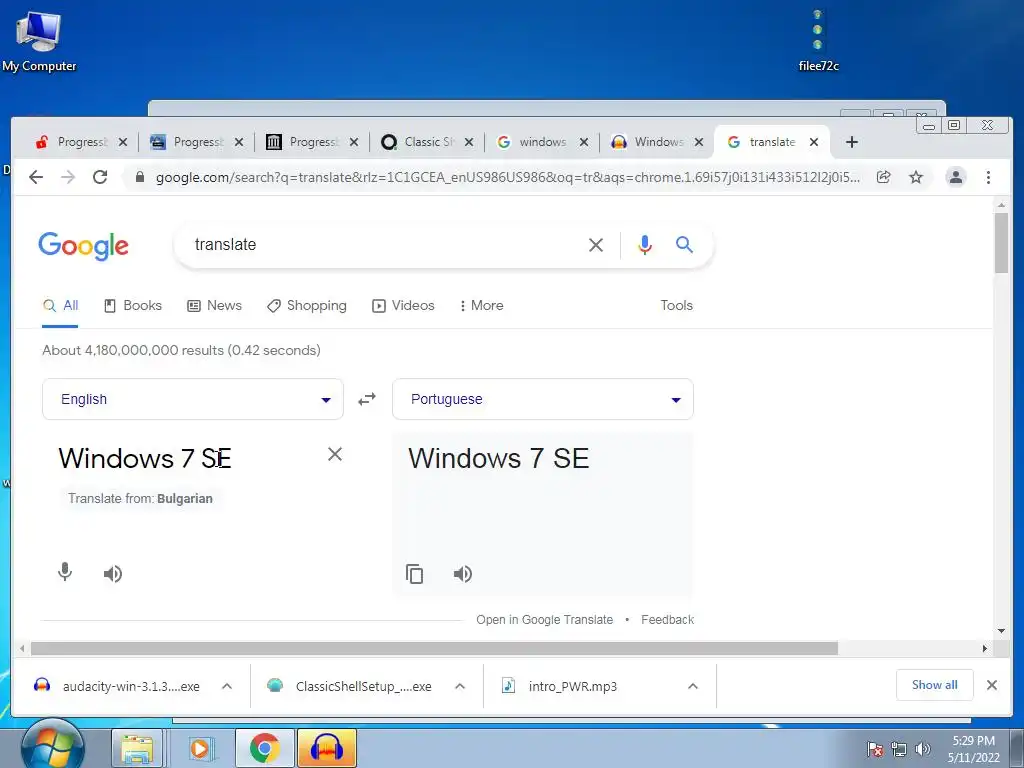
Task: Open the Windows Start orb
Action: [52, 746]
